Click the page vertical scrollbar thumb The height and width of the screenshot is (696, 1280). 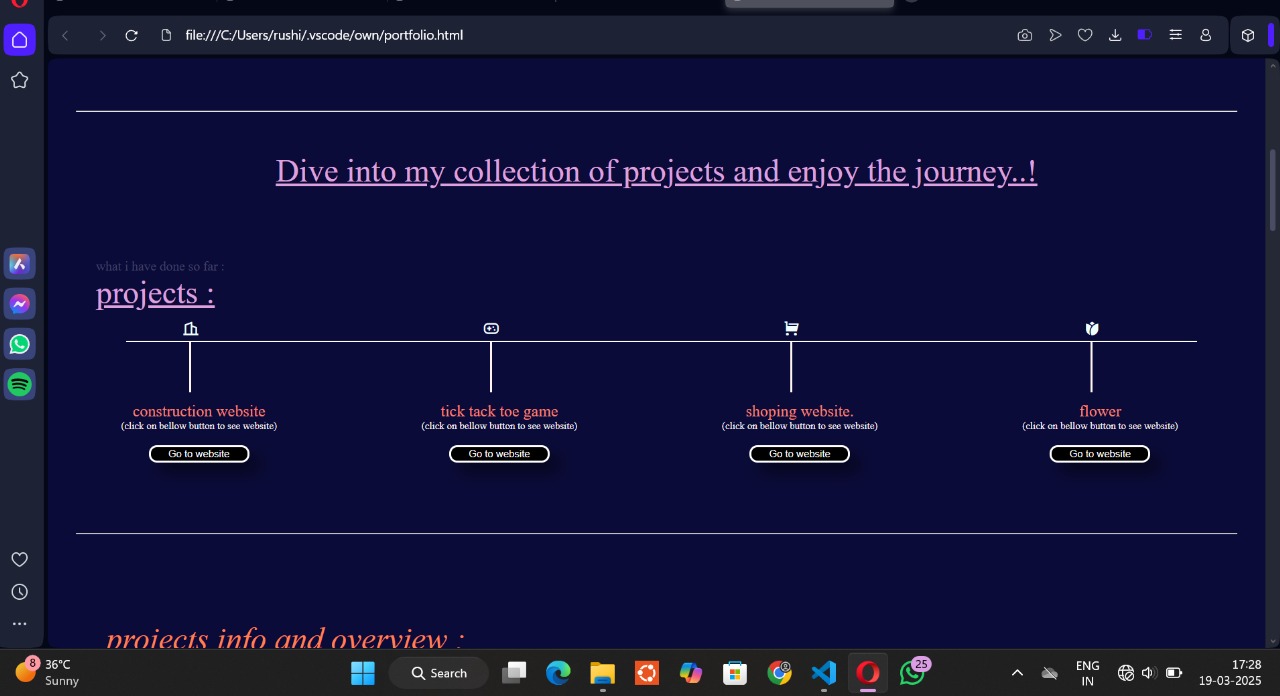click(x=1272, y=190)
